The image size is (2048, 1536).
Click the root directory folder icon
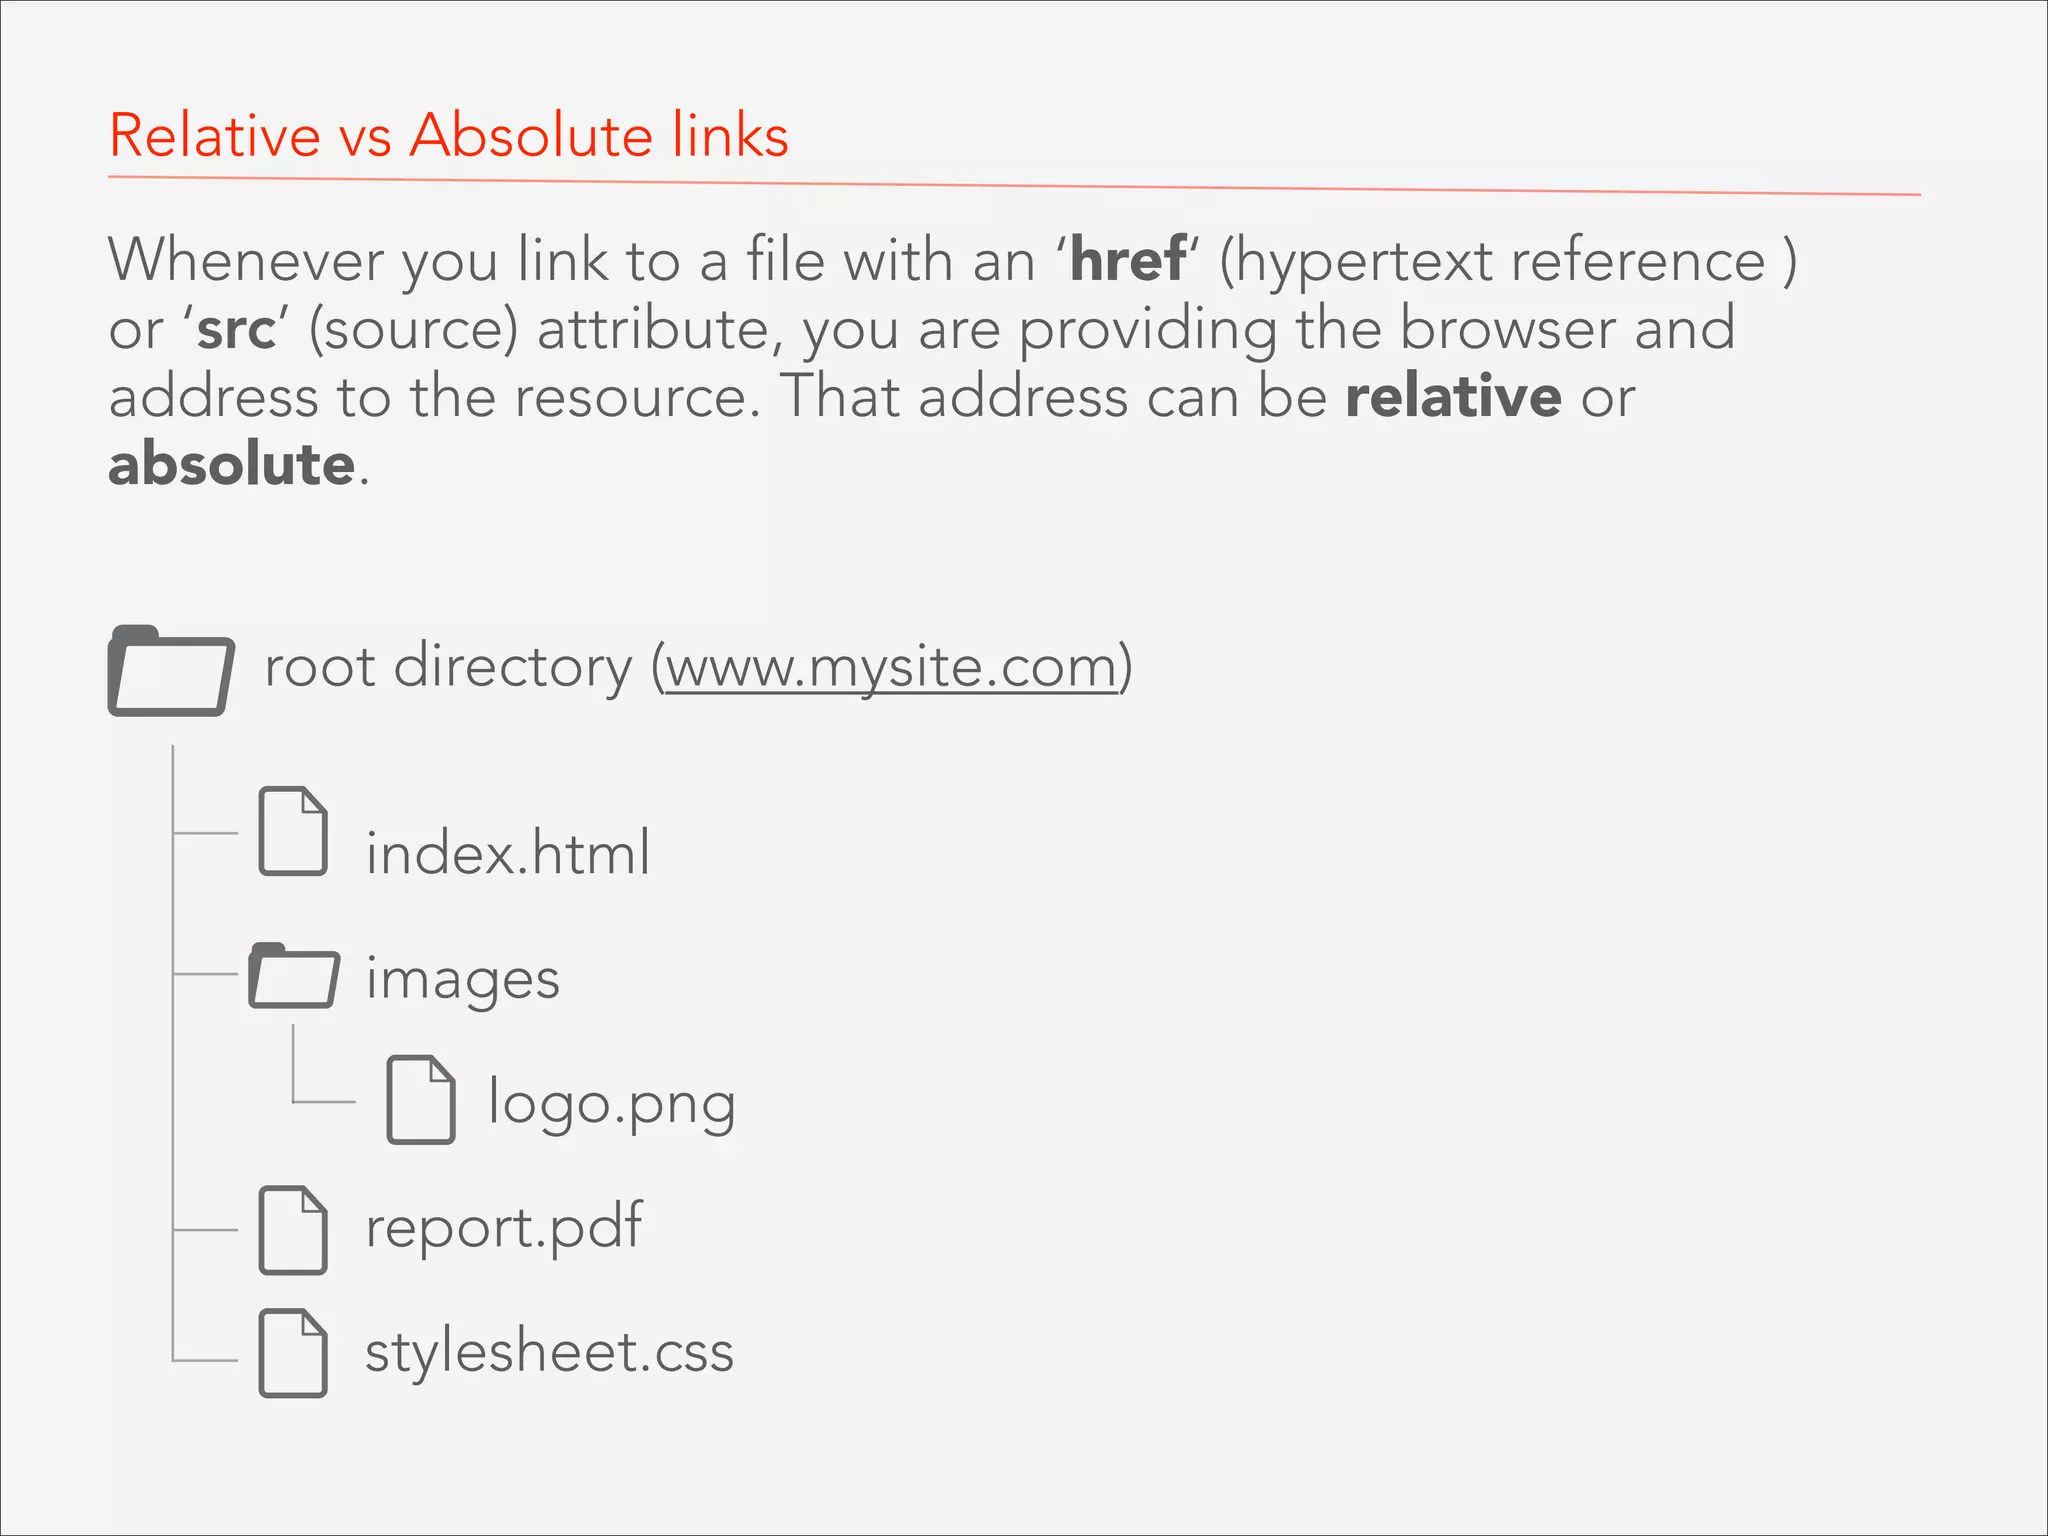[x=171, y=671]
